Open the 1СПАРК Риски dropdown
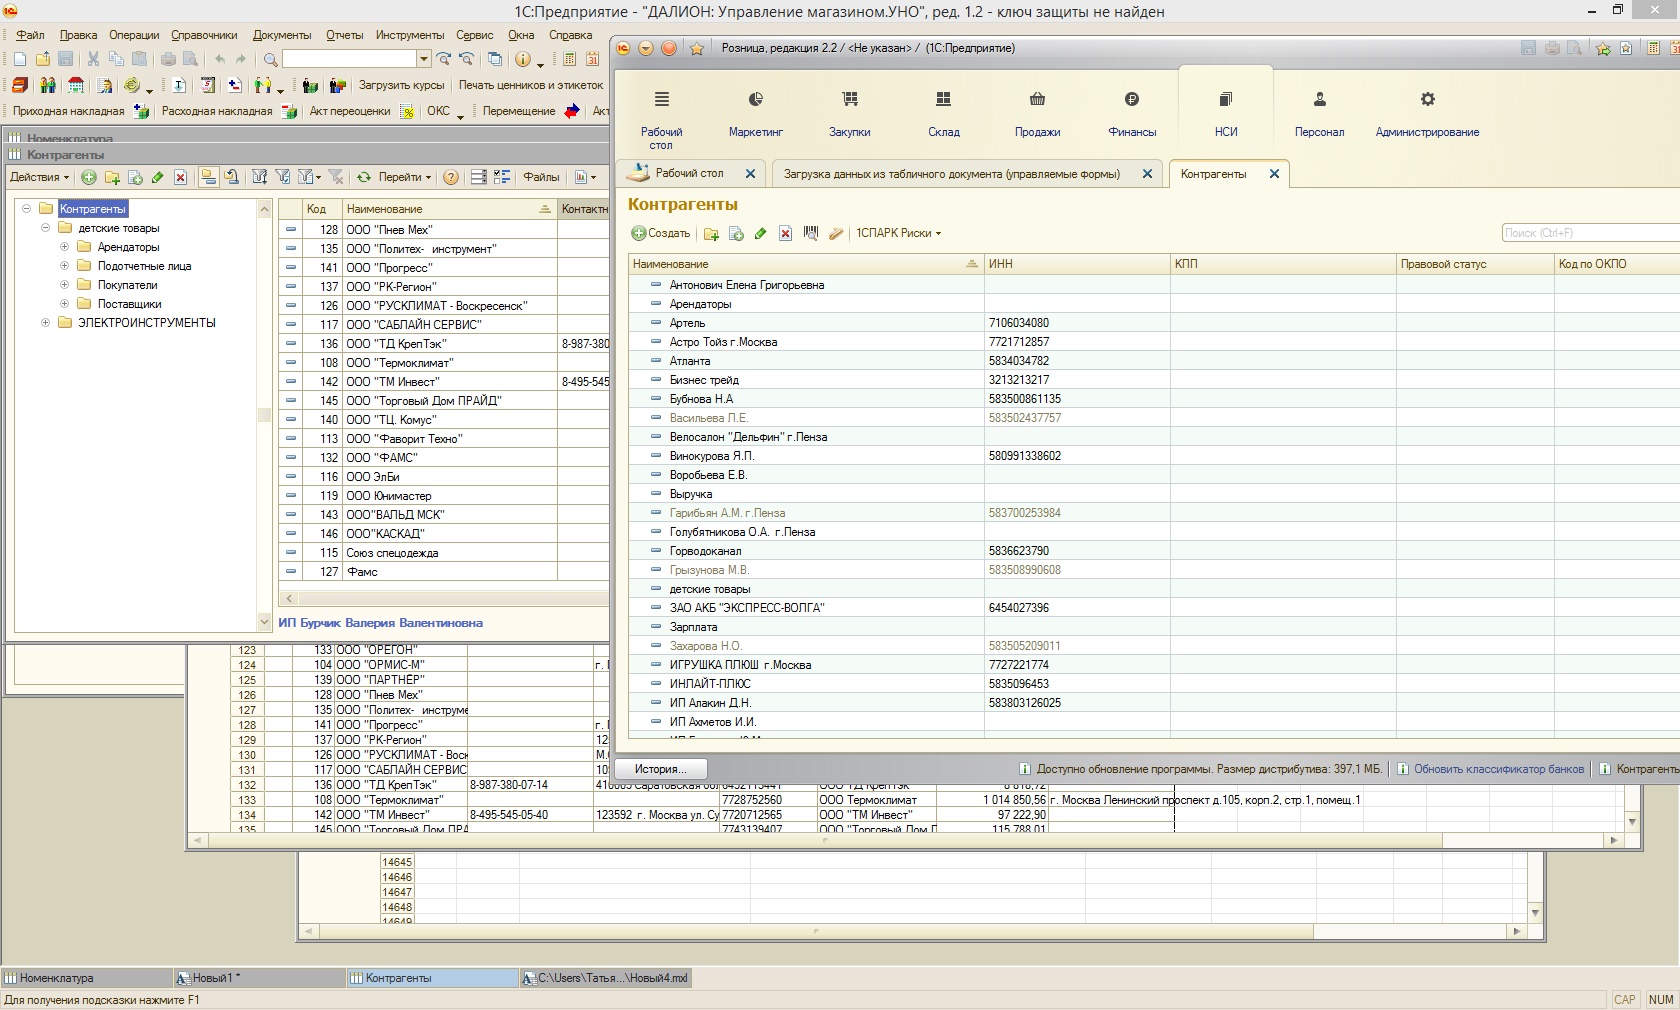The height and width of the screenshot is (1010, 1680). pos(898,233)
